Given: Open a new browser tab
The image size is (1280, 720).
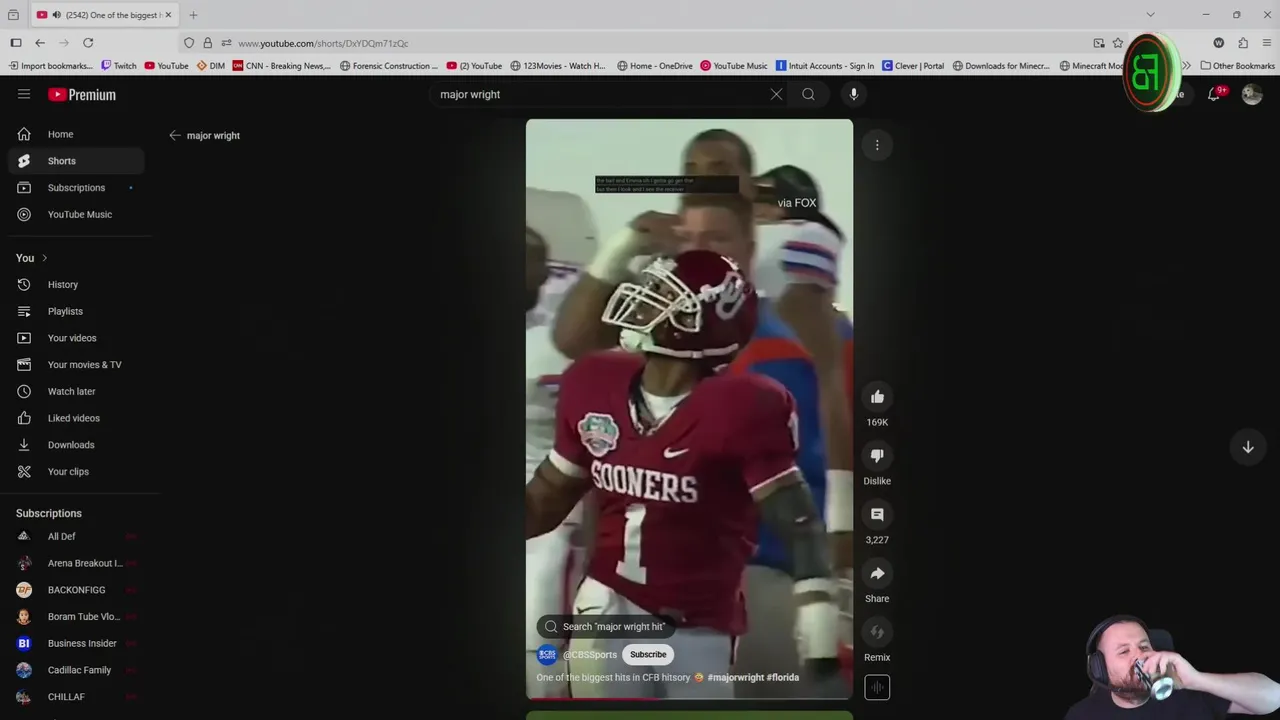Looking at the screenshot, I should pyautogui.click(x=193, y=15).
